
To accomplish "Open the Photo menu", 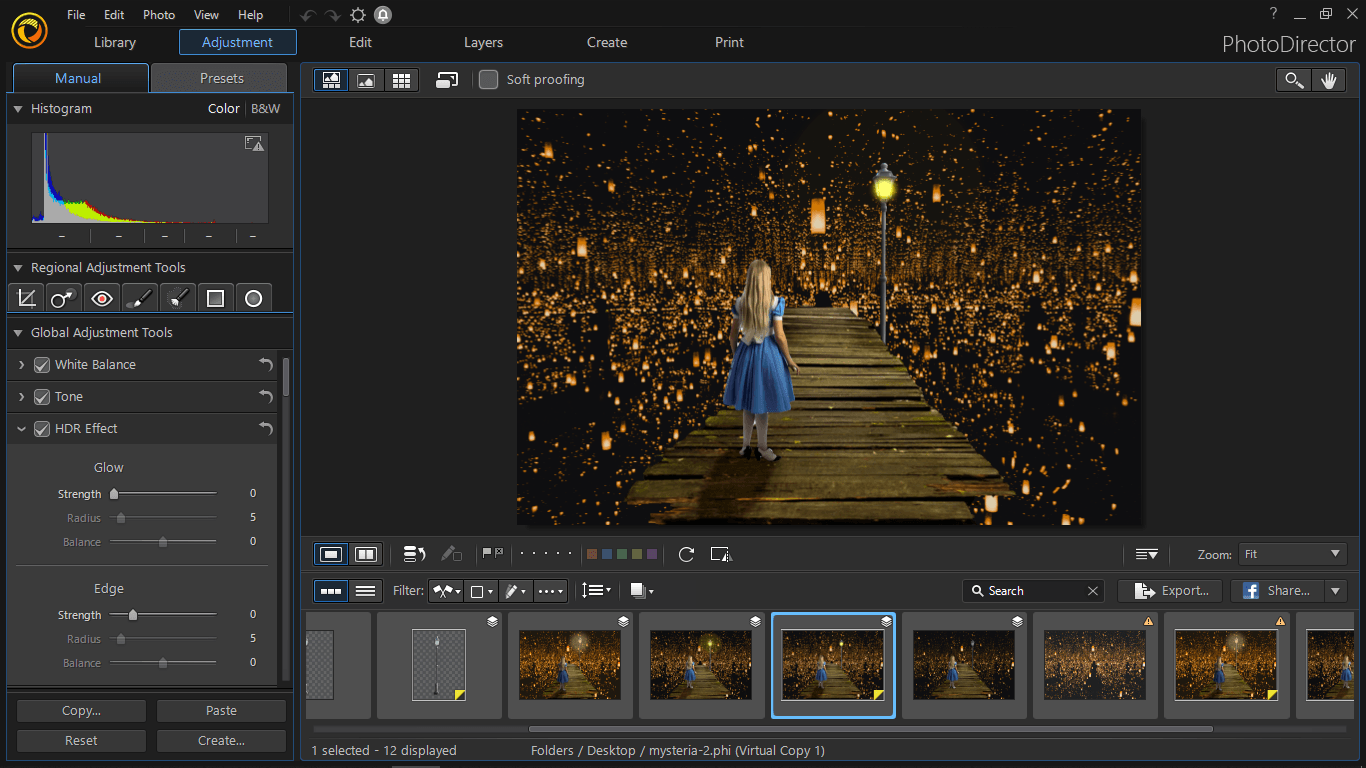I will coord(159,15).
